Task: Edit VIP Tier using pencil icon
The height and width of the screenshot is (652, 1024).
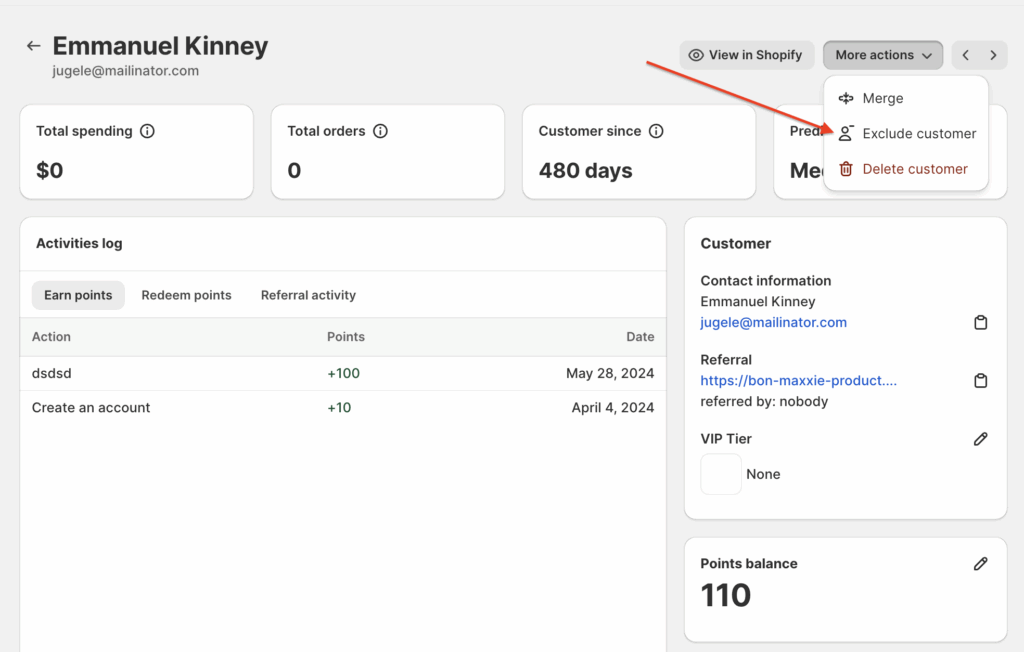Action: (980, 439)
